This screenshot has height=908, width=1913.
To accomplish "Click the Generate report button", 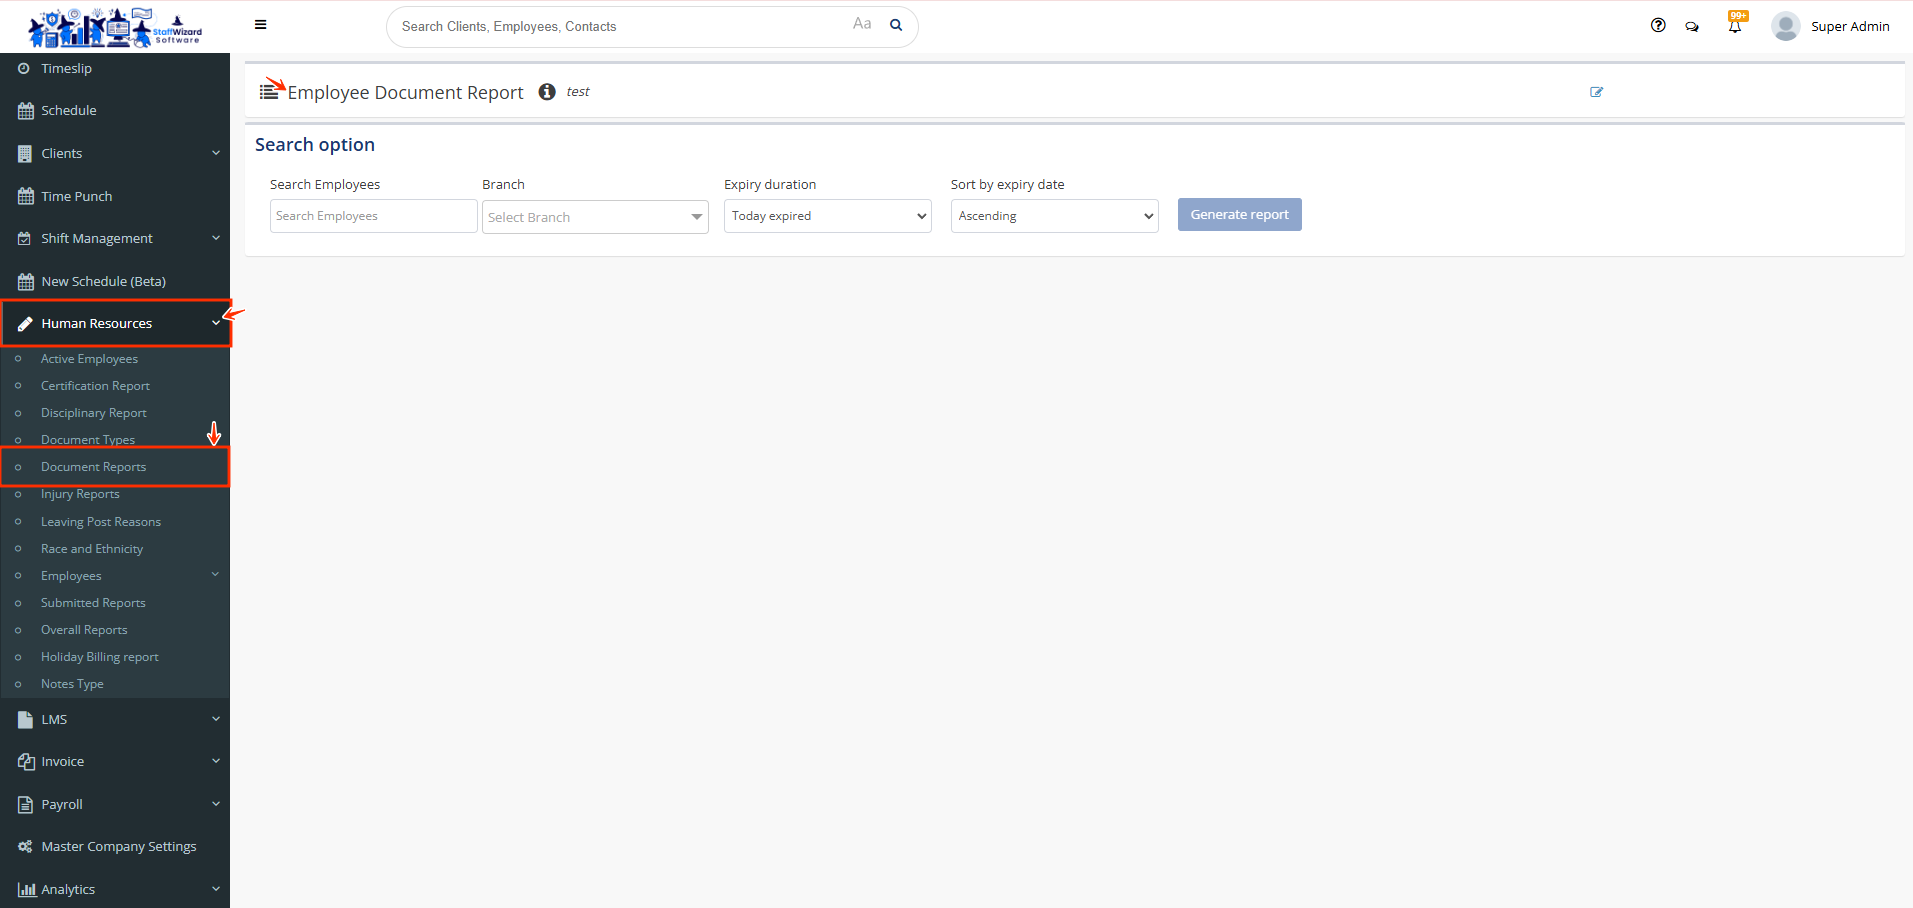I will tap(1239, 215).
